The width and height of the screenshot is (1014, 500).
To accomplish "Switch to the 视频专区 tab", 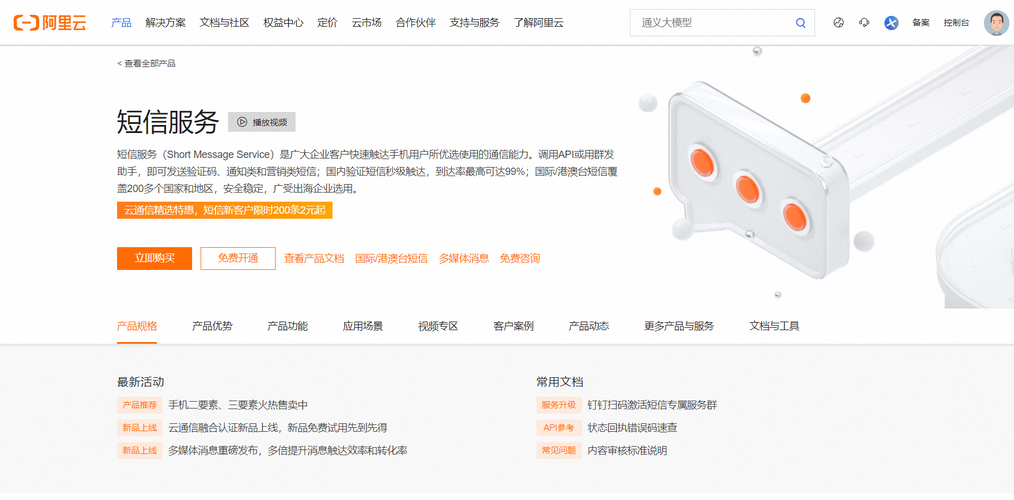I will (x=438, y=326).
